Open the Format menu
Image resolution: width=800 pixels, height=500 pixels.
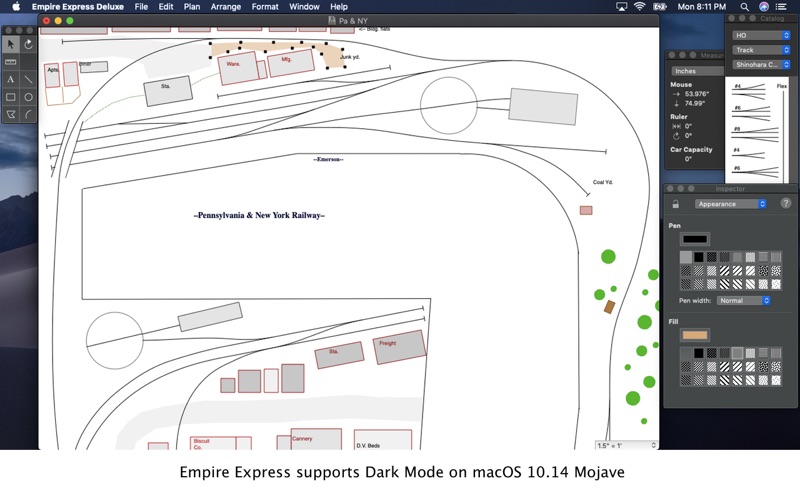coord(265,7)
